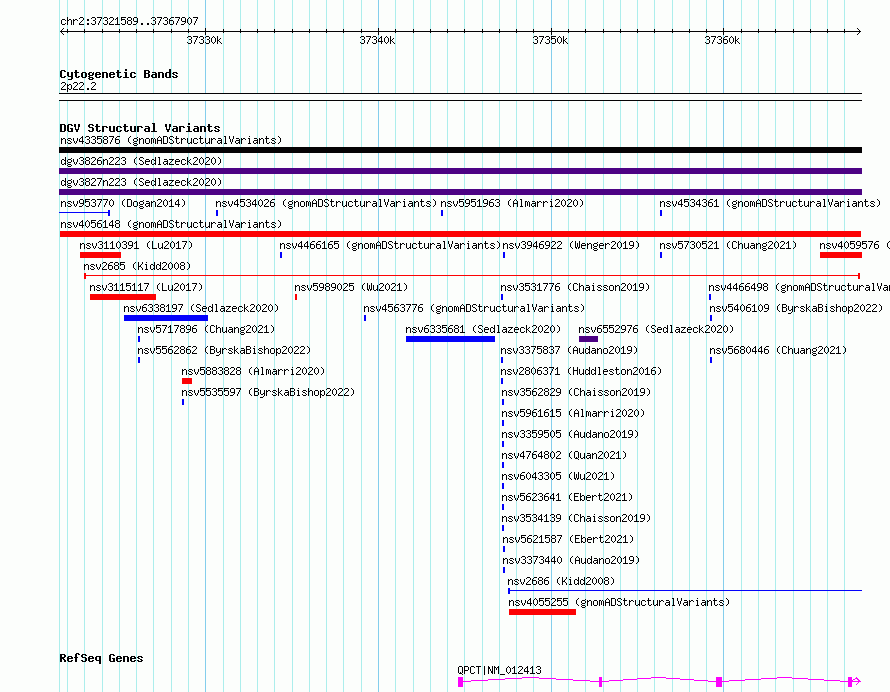The image size is (890, 692).
Task: Select red bar under nsv3115117
Action: [x=123, y=297]
